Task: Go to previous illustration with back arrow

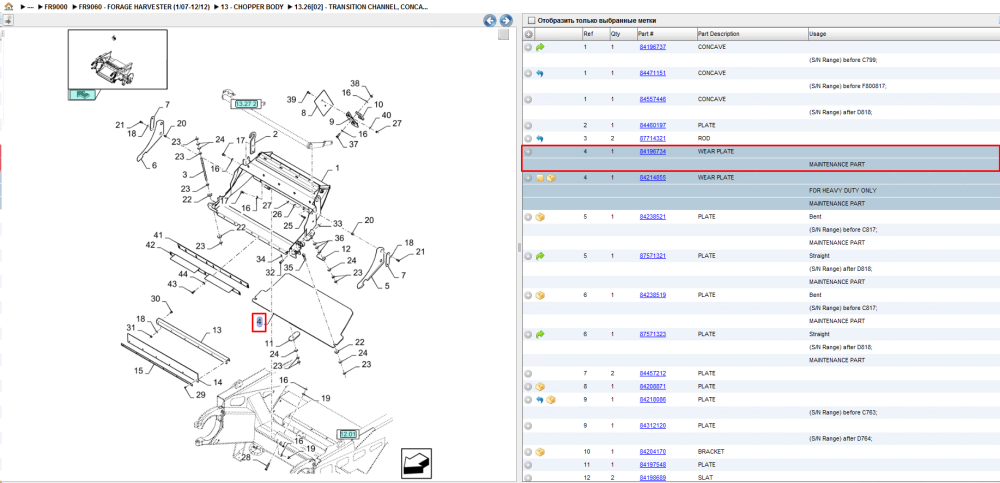Action: (x=490, y=20)
